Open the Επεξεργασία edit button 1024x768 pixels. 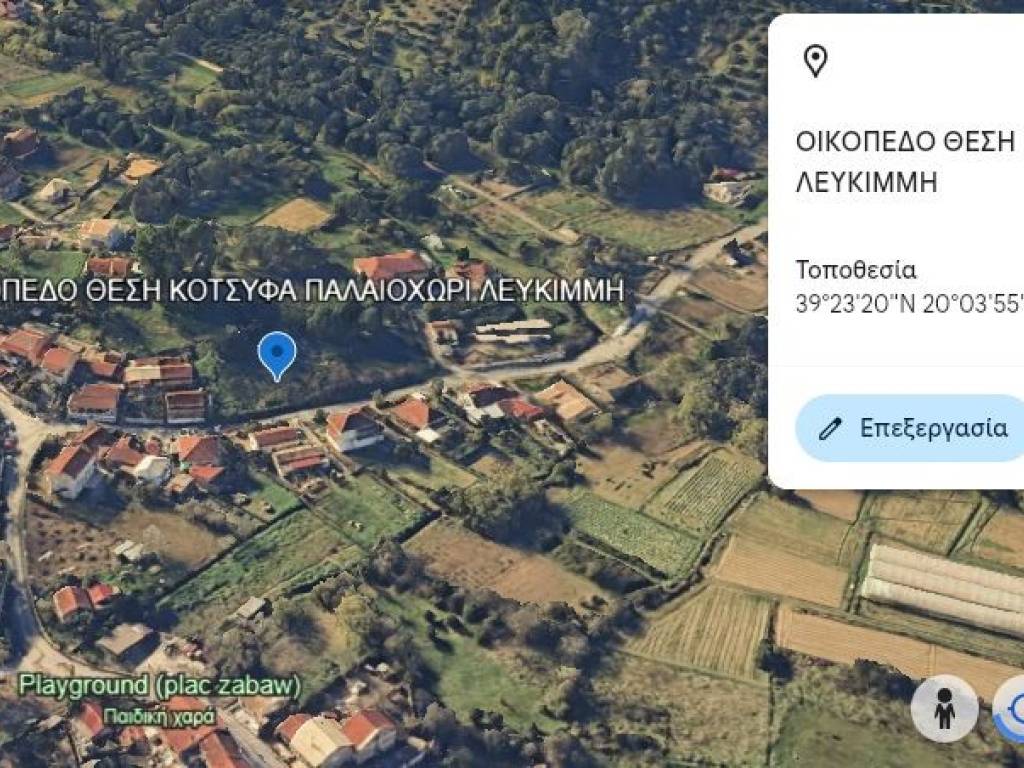(910, 428)
